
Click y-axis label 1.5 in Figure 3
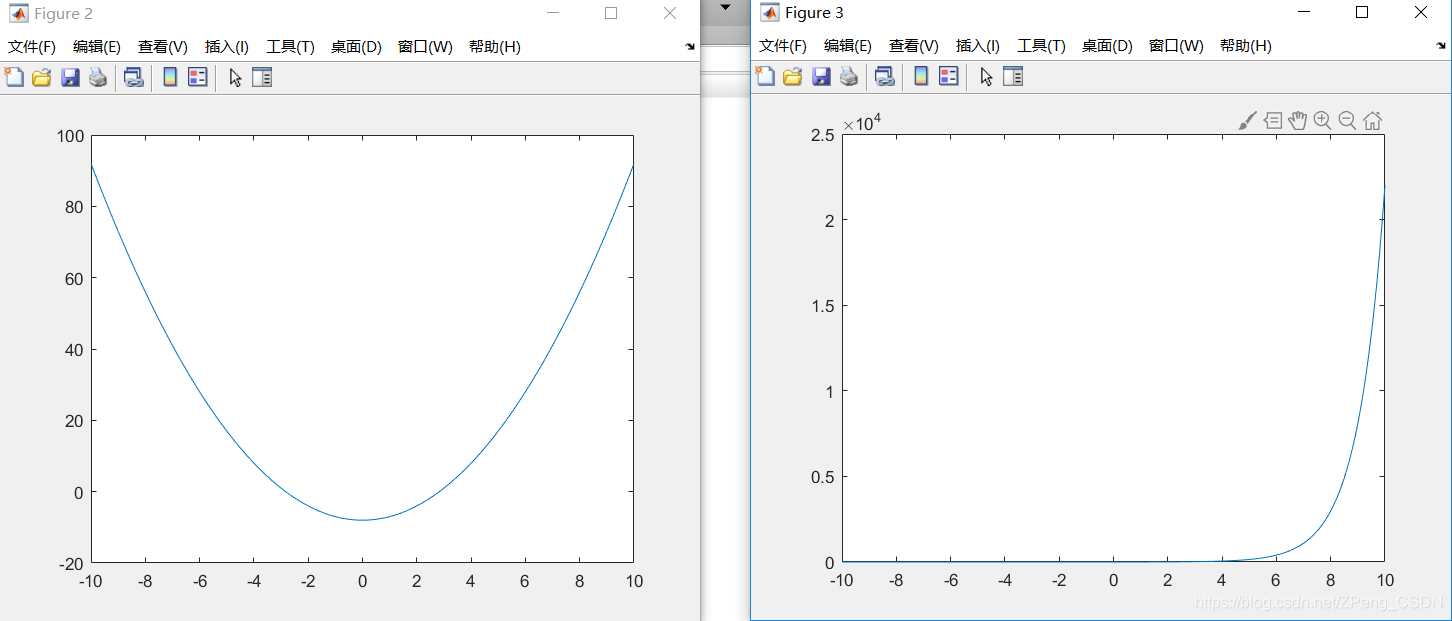pos(822,306)
